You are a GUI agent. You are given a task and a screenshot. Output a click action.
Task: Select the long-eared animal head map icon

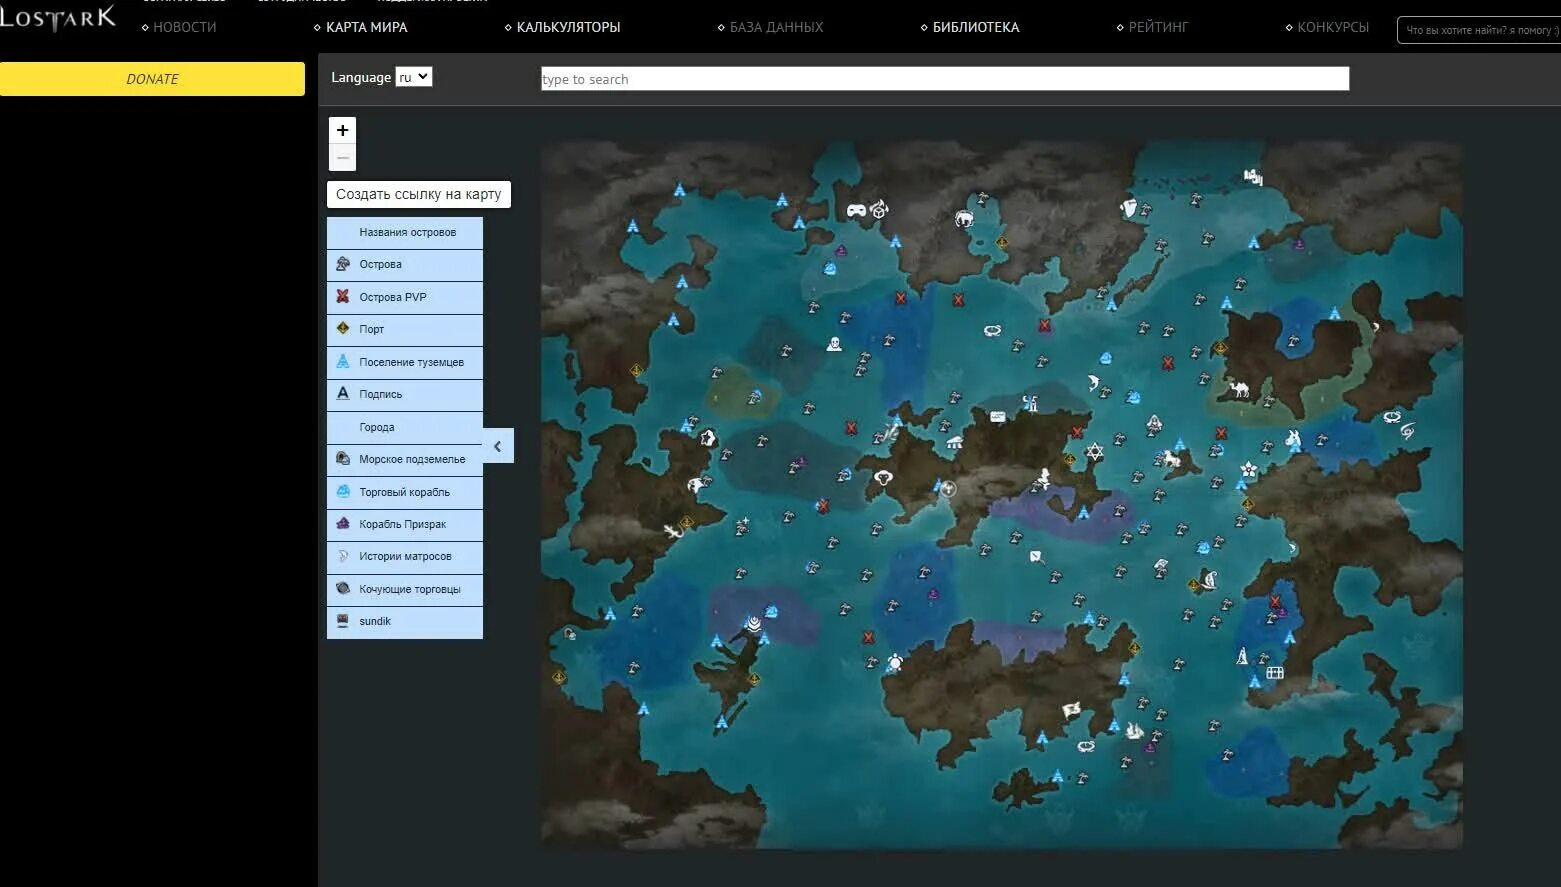[1293, 438]
